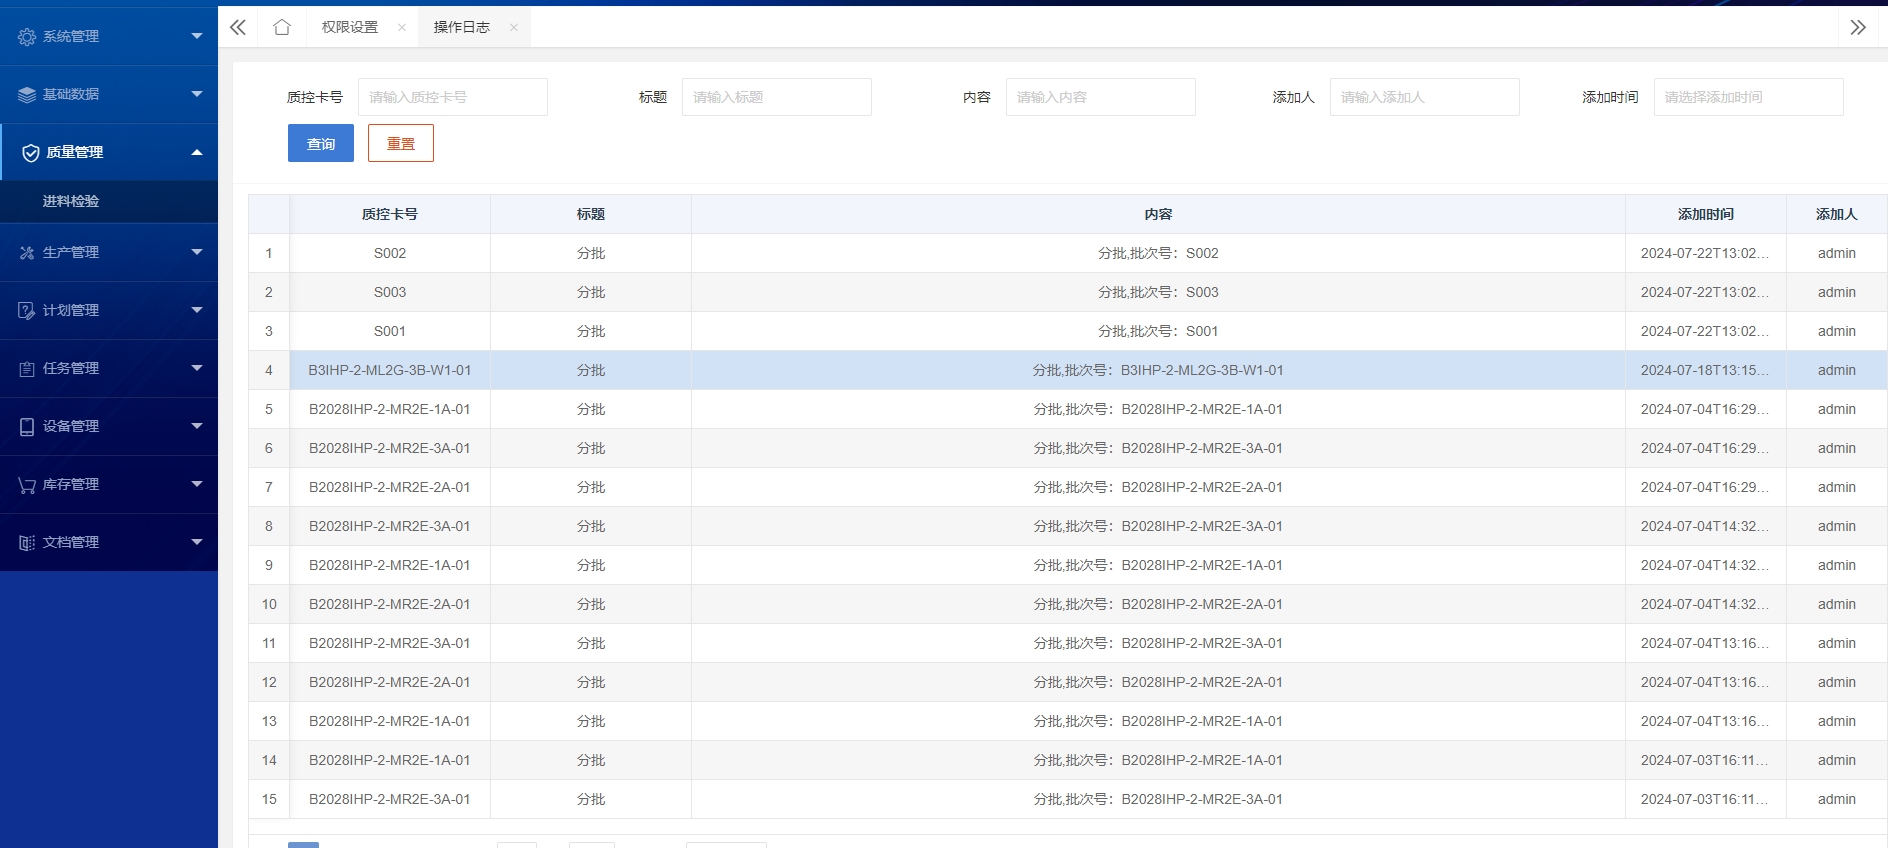Expand the 系统管理 menu arrow
The height and width of the screenshot is (848, 1888).
(x=197, y=36)
